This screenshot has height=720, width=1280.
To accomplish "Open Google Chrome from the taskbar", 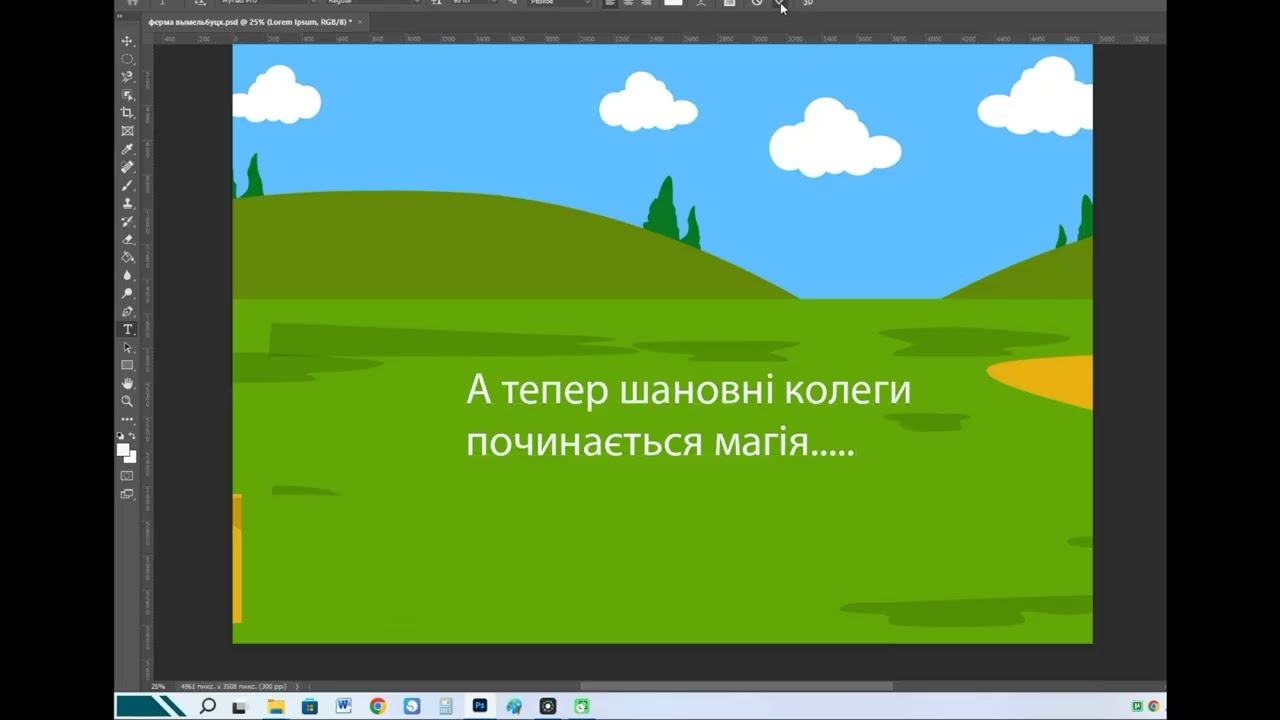I will tap(377, 706).
